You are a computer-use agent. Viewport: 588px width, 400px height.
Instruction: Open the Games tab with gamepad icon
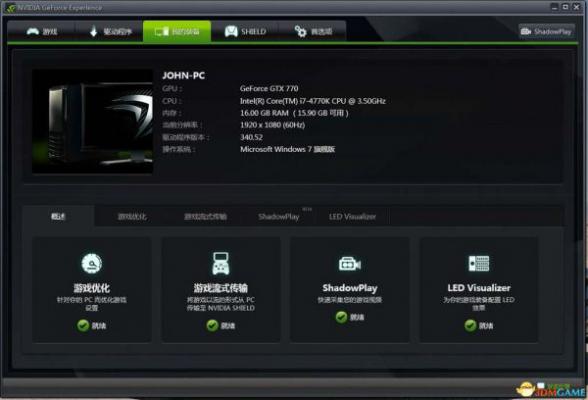(x=42, y=31)
